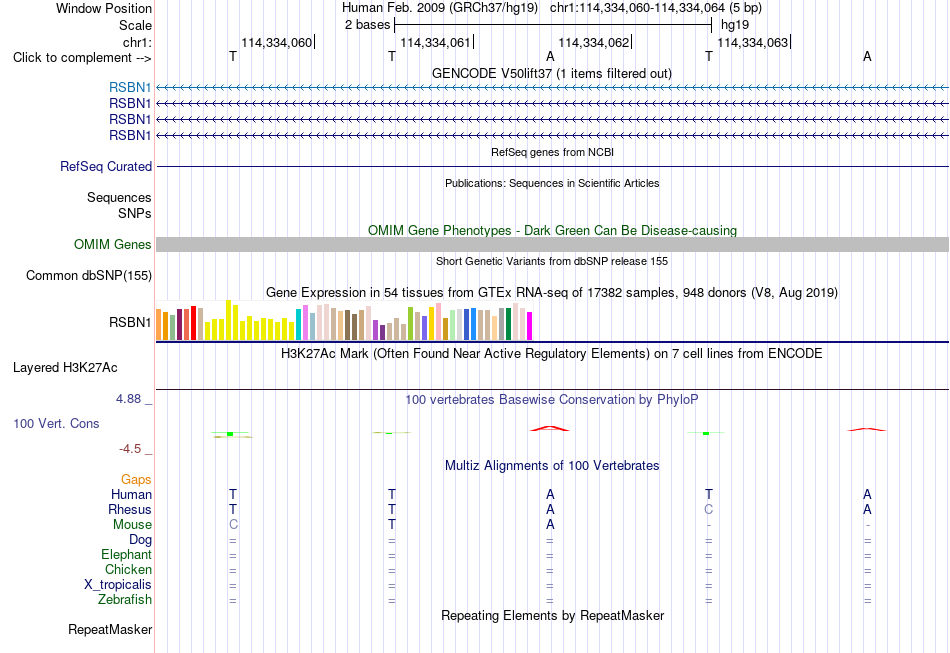The height and width of the screenshot is (653, 950).
Task: Click the horizontal scale bar line
Action: tap(553, 25)
